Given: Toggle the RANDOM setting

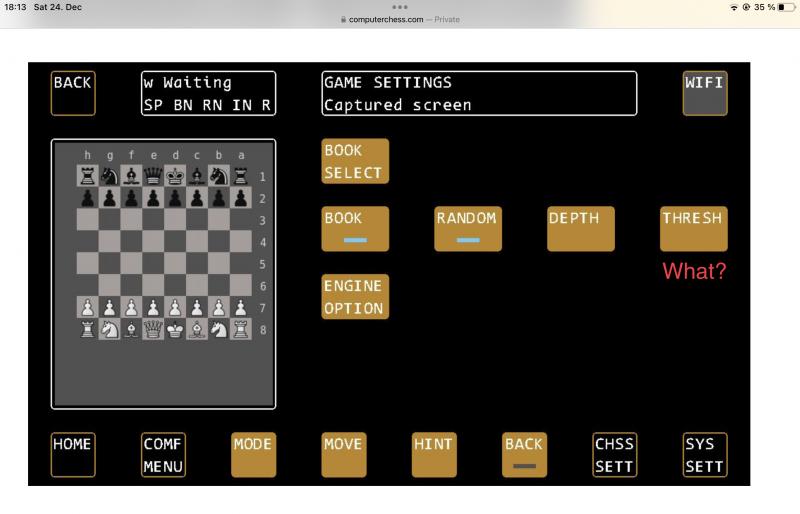Looking at the screenshot, I should pyautogui.click(x=467, y=229).
